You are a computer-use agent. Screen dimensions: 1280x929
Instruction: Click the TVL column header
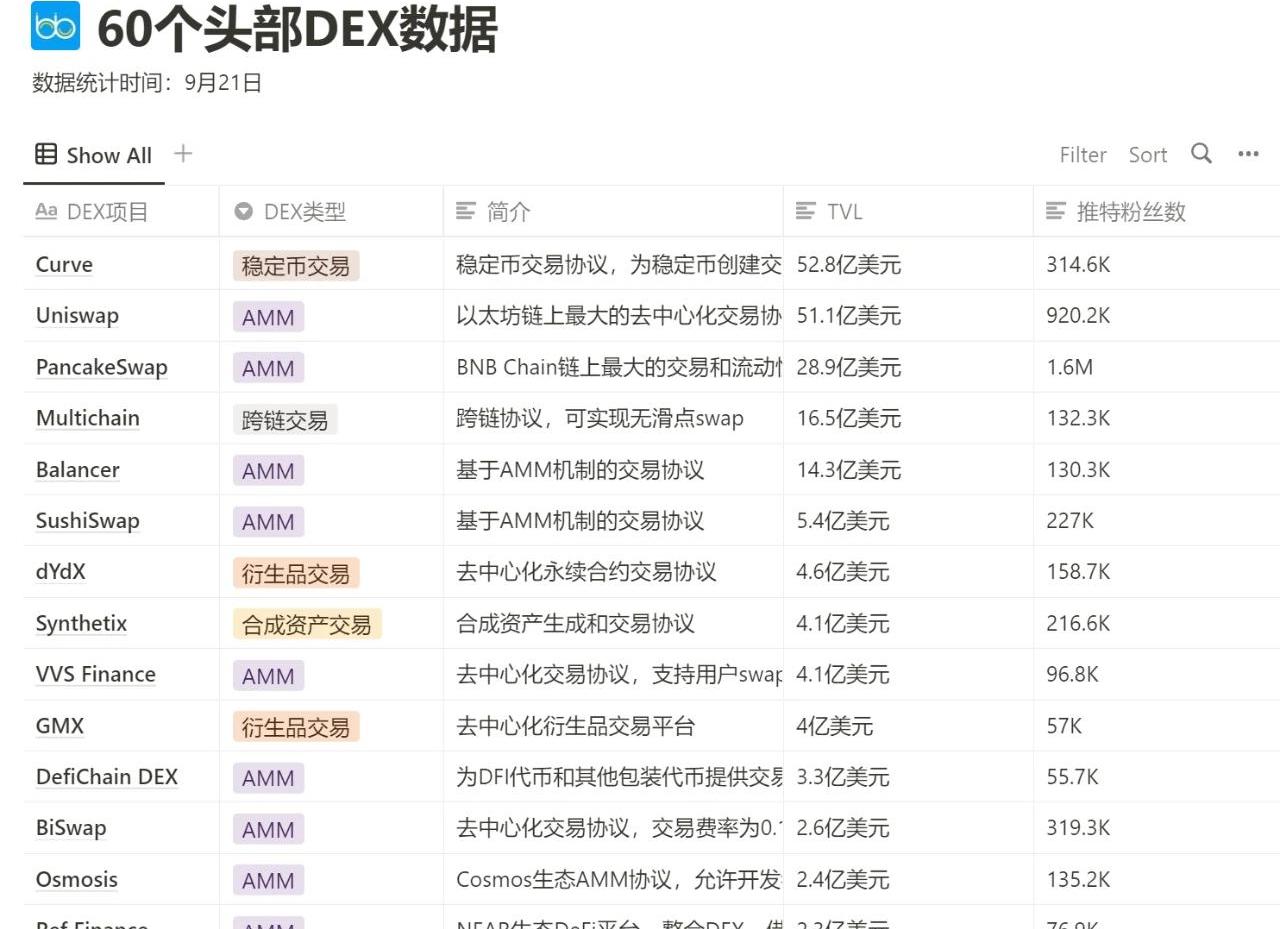click(908, 212)
